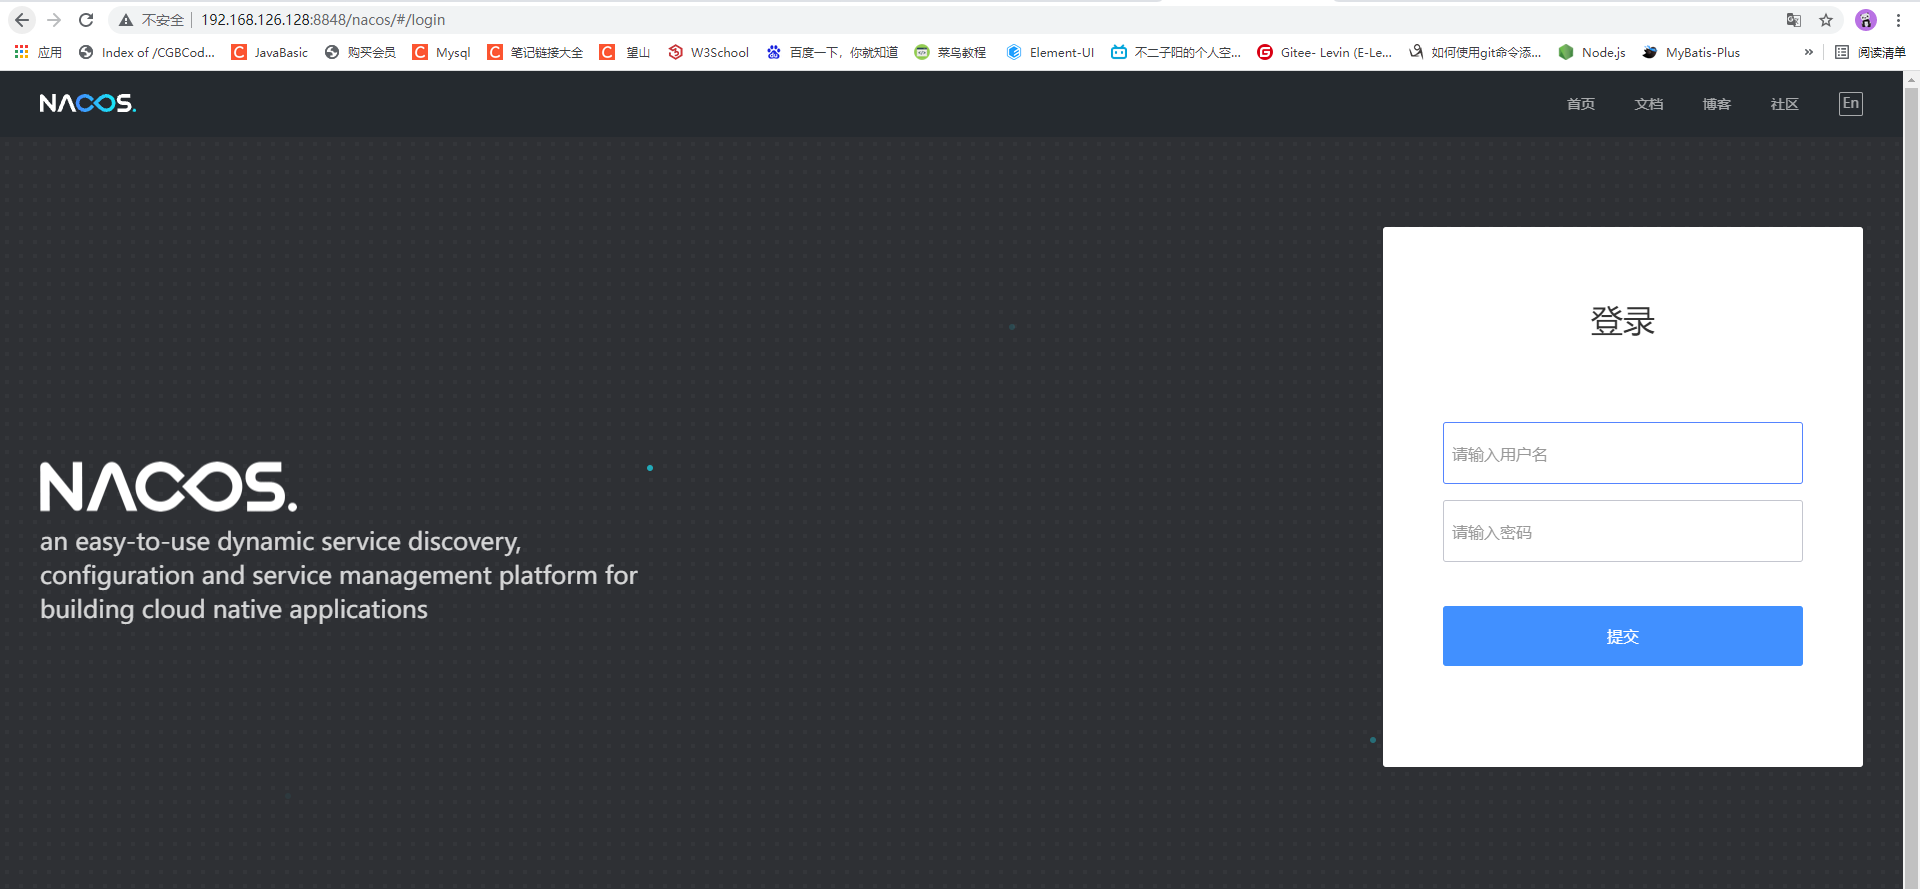Open 文档 in Nacos header
1920x889 pixels.
coord(1648,104)
